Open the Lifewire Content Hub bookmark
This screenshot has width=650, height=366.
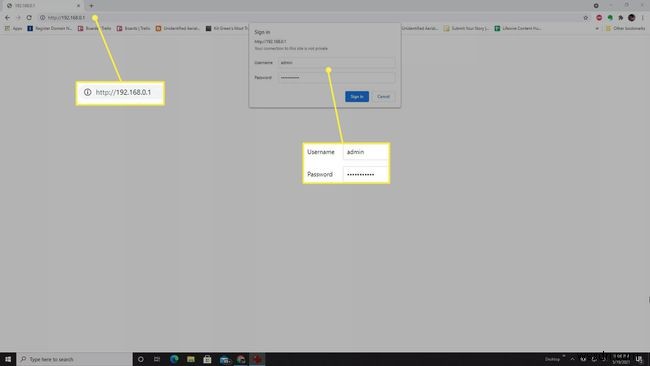tap(518, 28)
